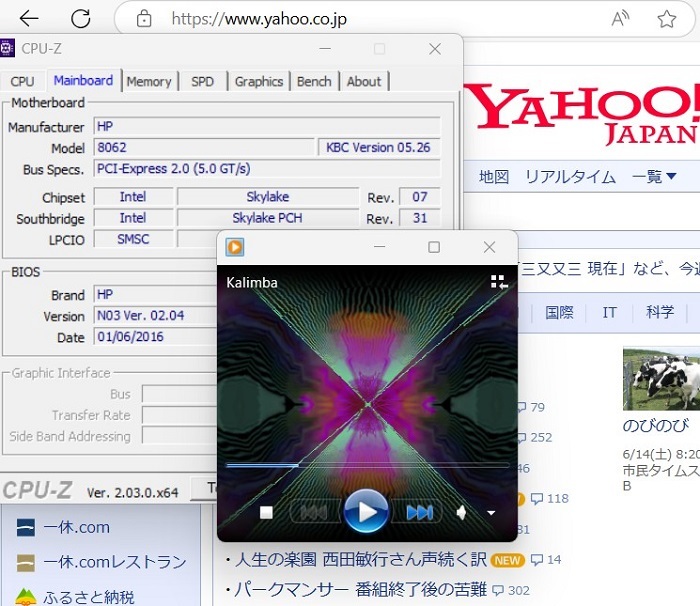
Task: Open the 地図 link
Action: (x=494, y=177)
